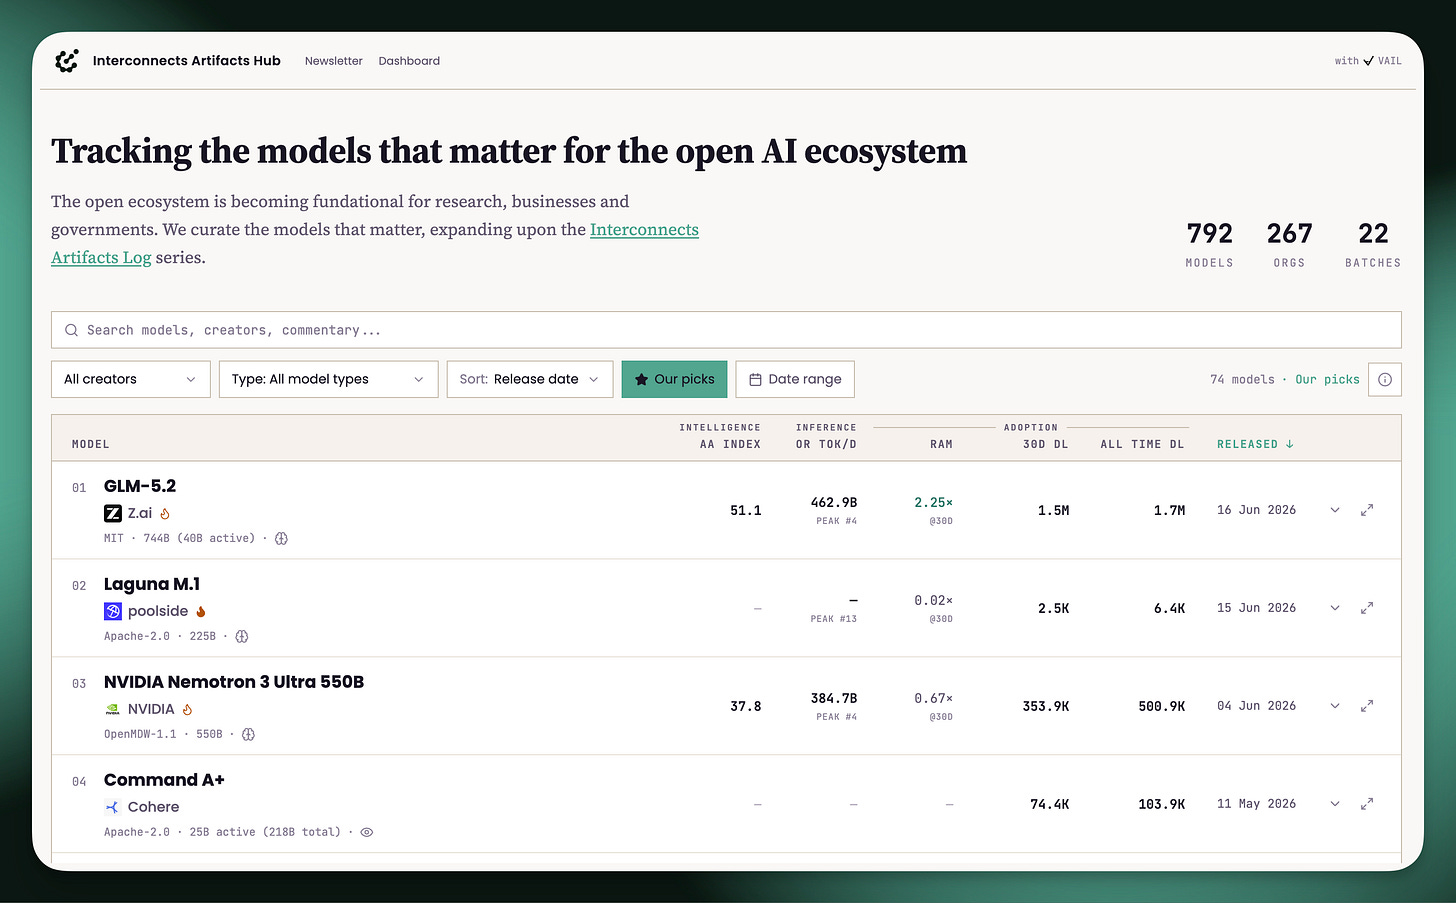
Task: Click the '500.9K' all-time downloads value
Action: (1162, 706)
